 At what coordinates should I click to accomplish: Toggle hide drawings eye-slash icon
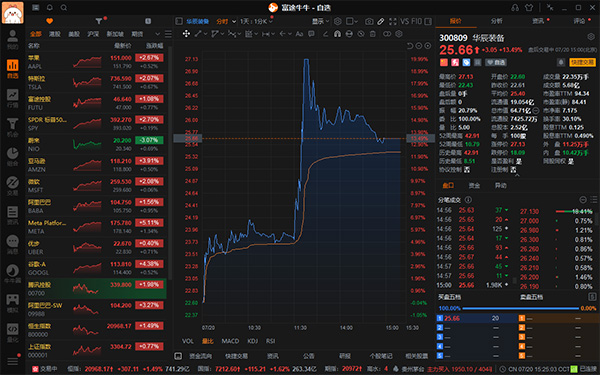pos(361,34)
